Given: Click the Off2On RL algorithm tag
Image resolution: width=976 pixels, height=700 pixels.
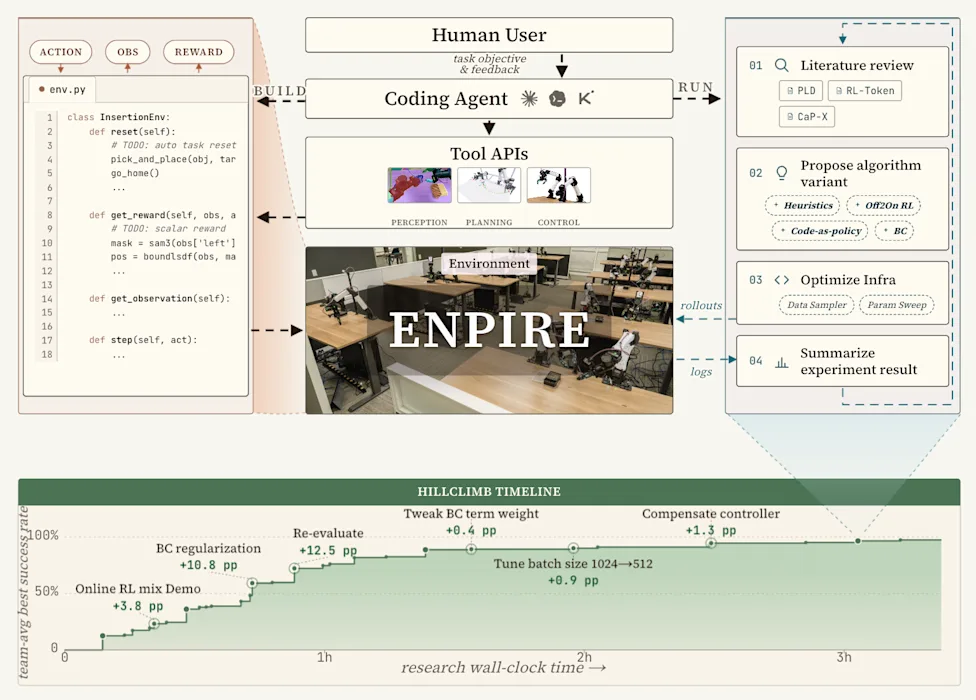Looking at the screenshot, I should point(883,205).
